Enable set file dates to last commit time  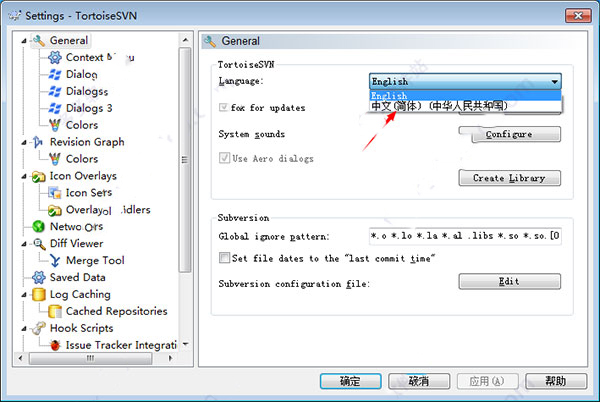224,257
